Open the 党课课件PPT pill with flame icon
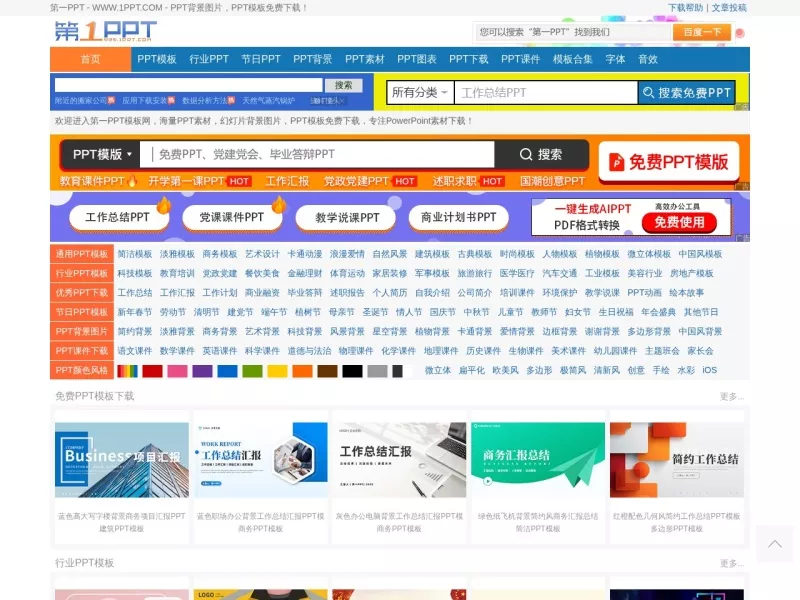The image size is (800, 600). pos(232,217)
